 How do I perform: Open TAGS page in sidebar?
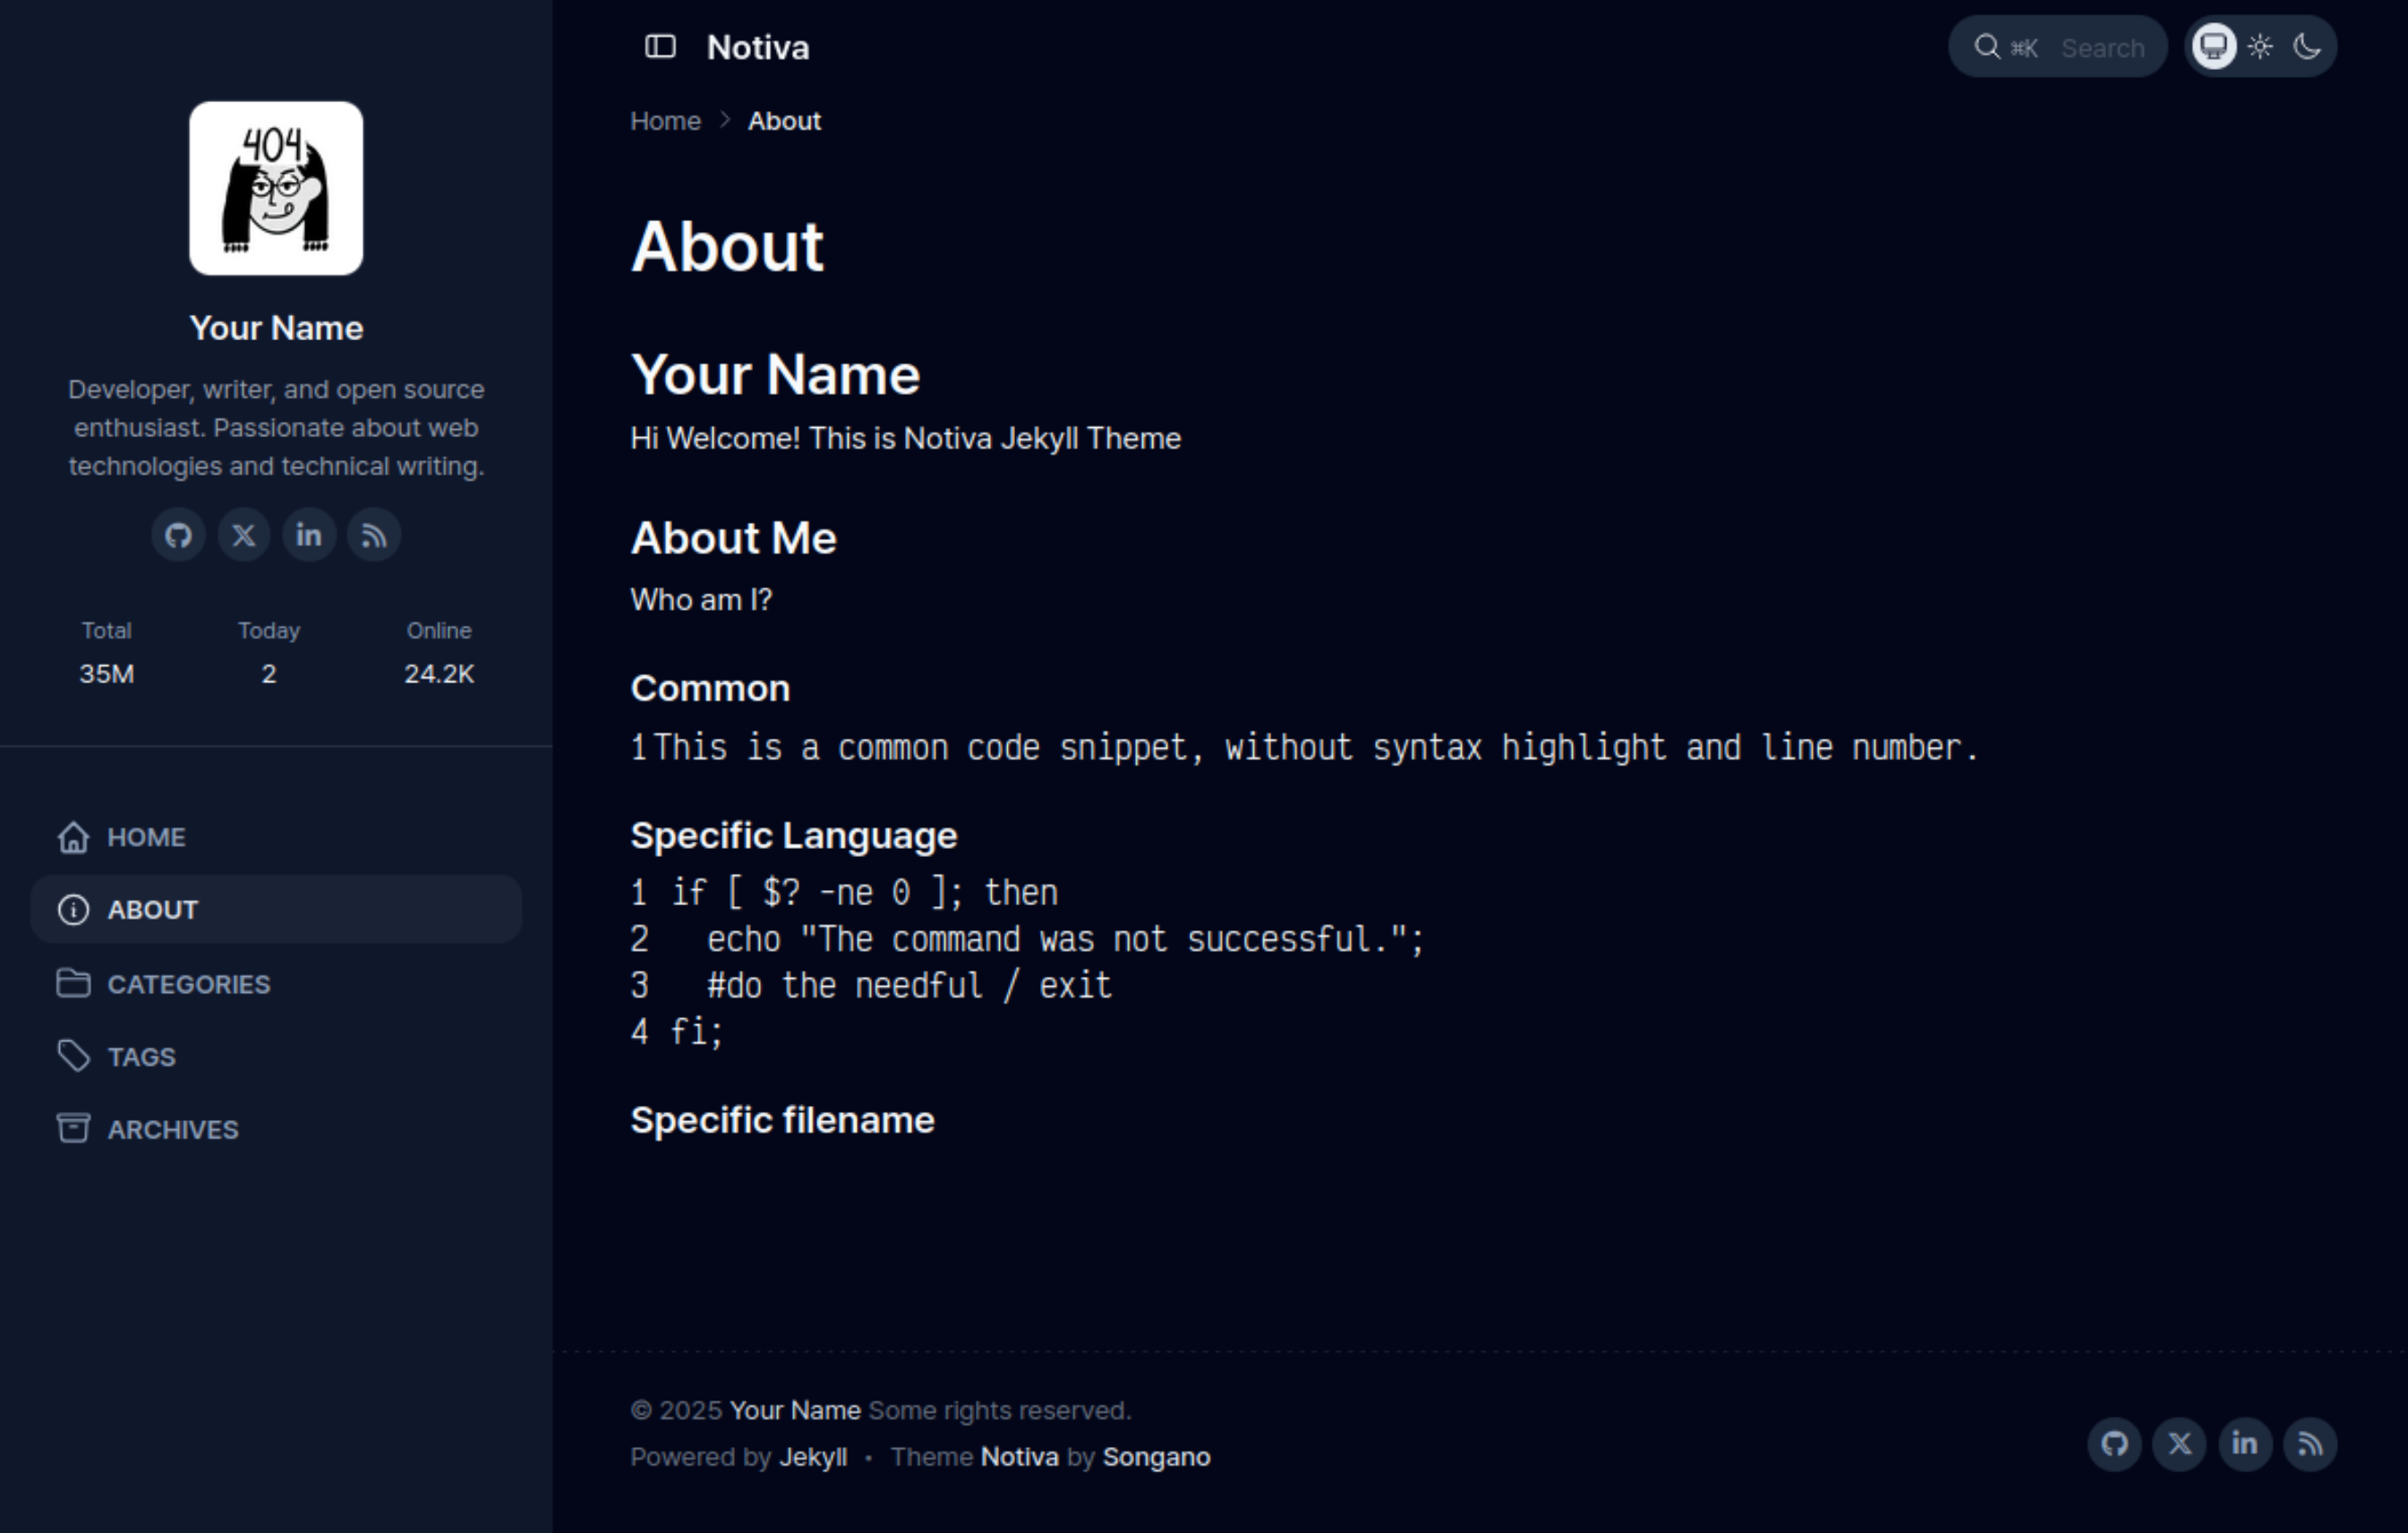[x=141, y=1057]
